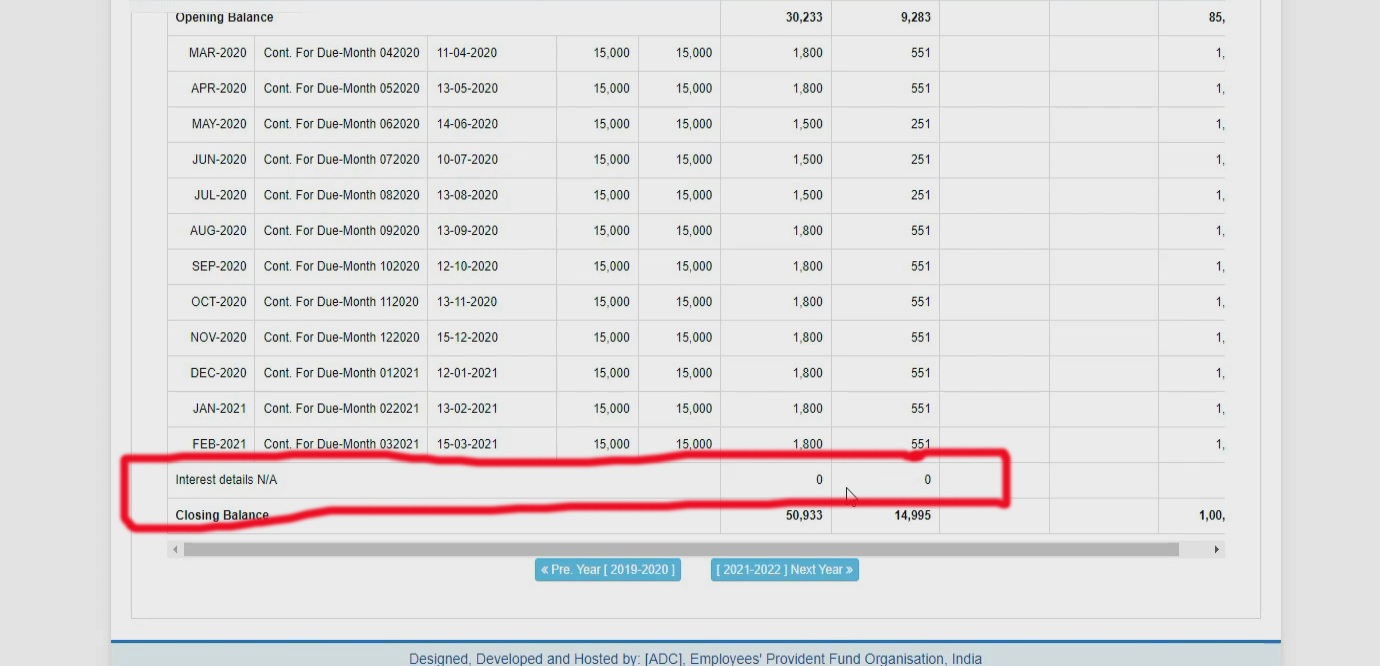Click the horizontal scrollbar left arrow
Viewport: 1380px width, 666px height.
[176, 550]
